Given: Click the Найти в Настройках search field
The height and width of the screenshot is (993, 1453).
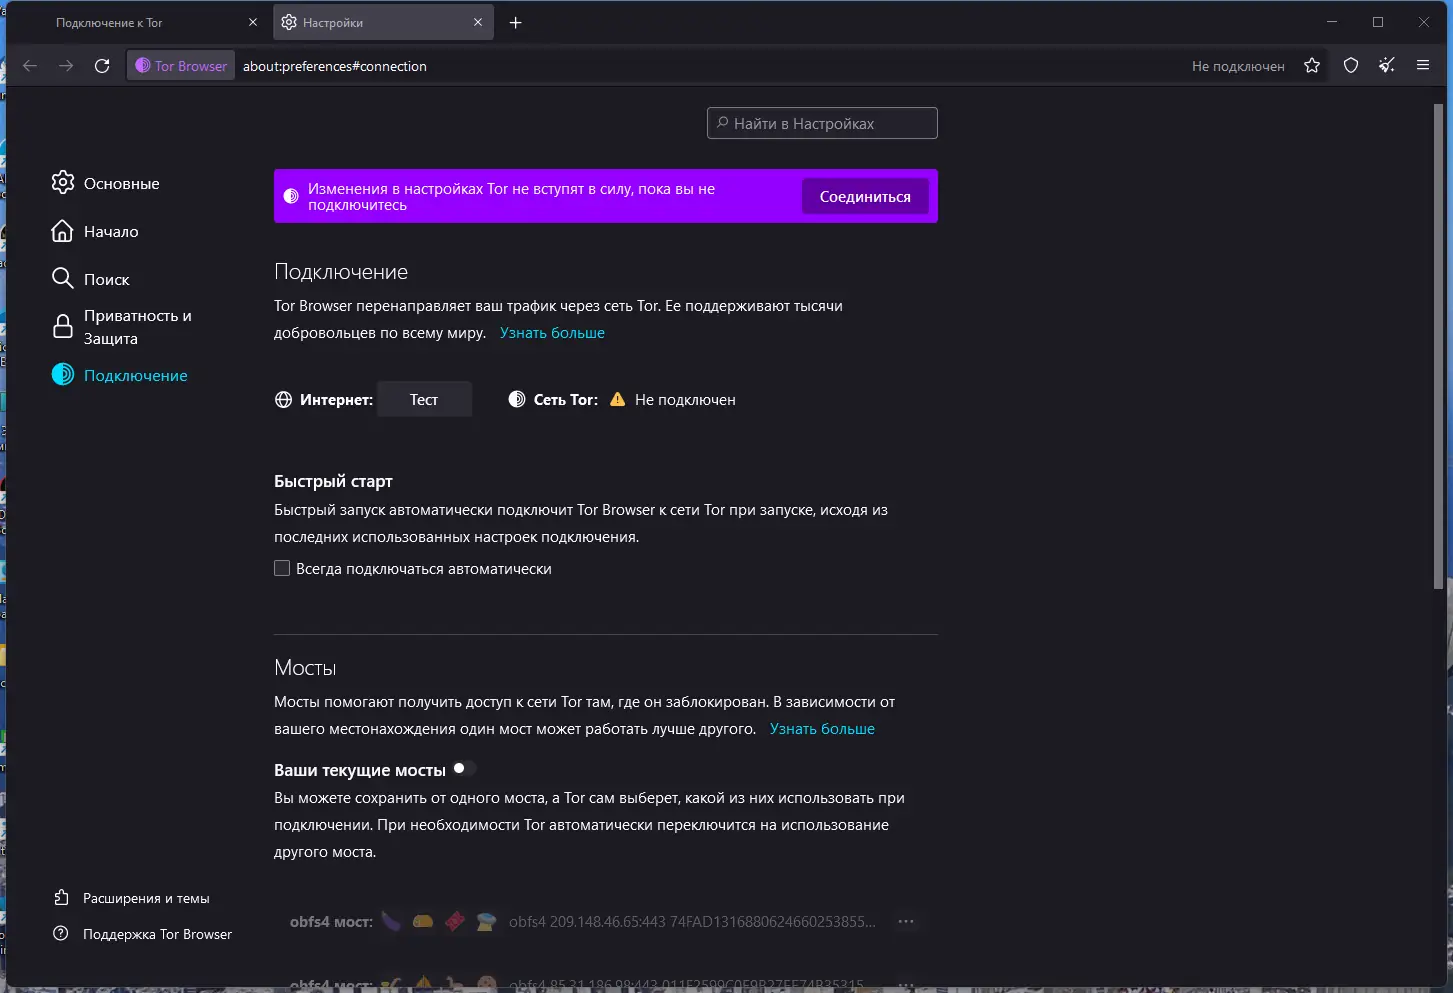Looking at the screenshot, I should (822, 123).
